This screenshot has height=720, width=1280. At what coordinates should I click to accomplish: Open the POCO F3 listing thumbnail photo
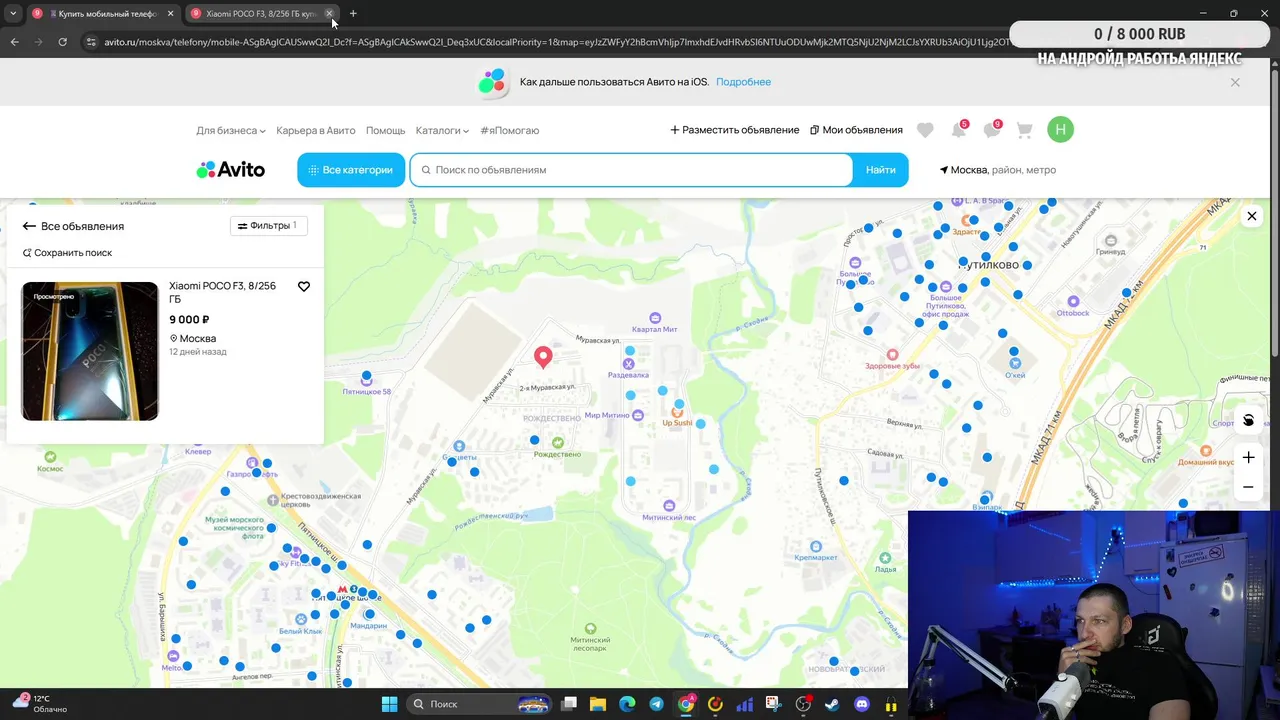90,351
